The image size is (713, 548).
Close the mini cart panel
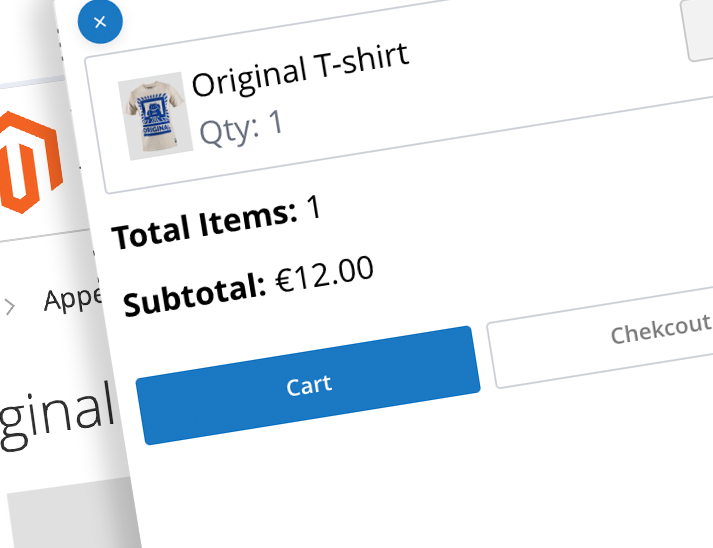coord(99,22)
